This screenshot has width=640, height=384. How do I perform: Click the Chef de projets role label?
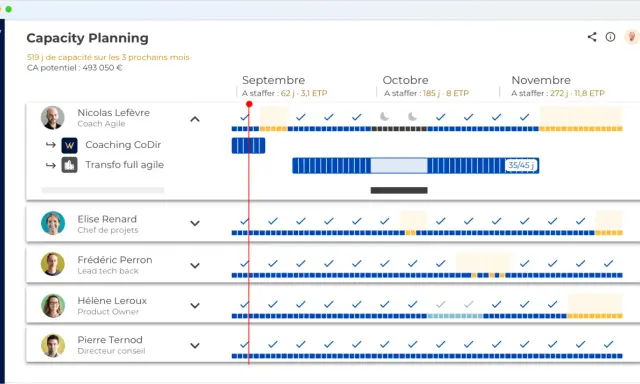(x=108, y=230)
